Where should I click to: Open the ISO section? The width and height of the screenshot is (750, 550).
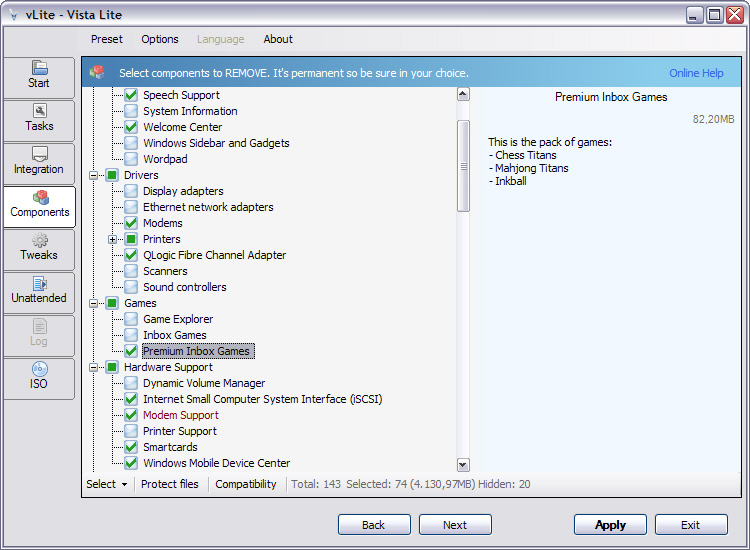pos(39,379)
